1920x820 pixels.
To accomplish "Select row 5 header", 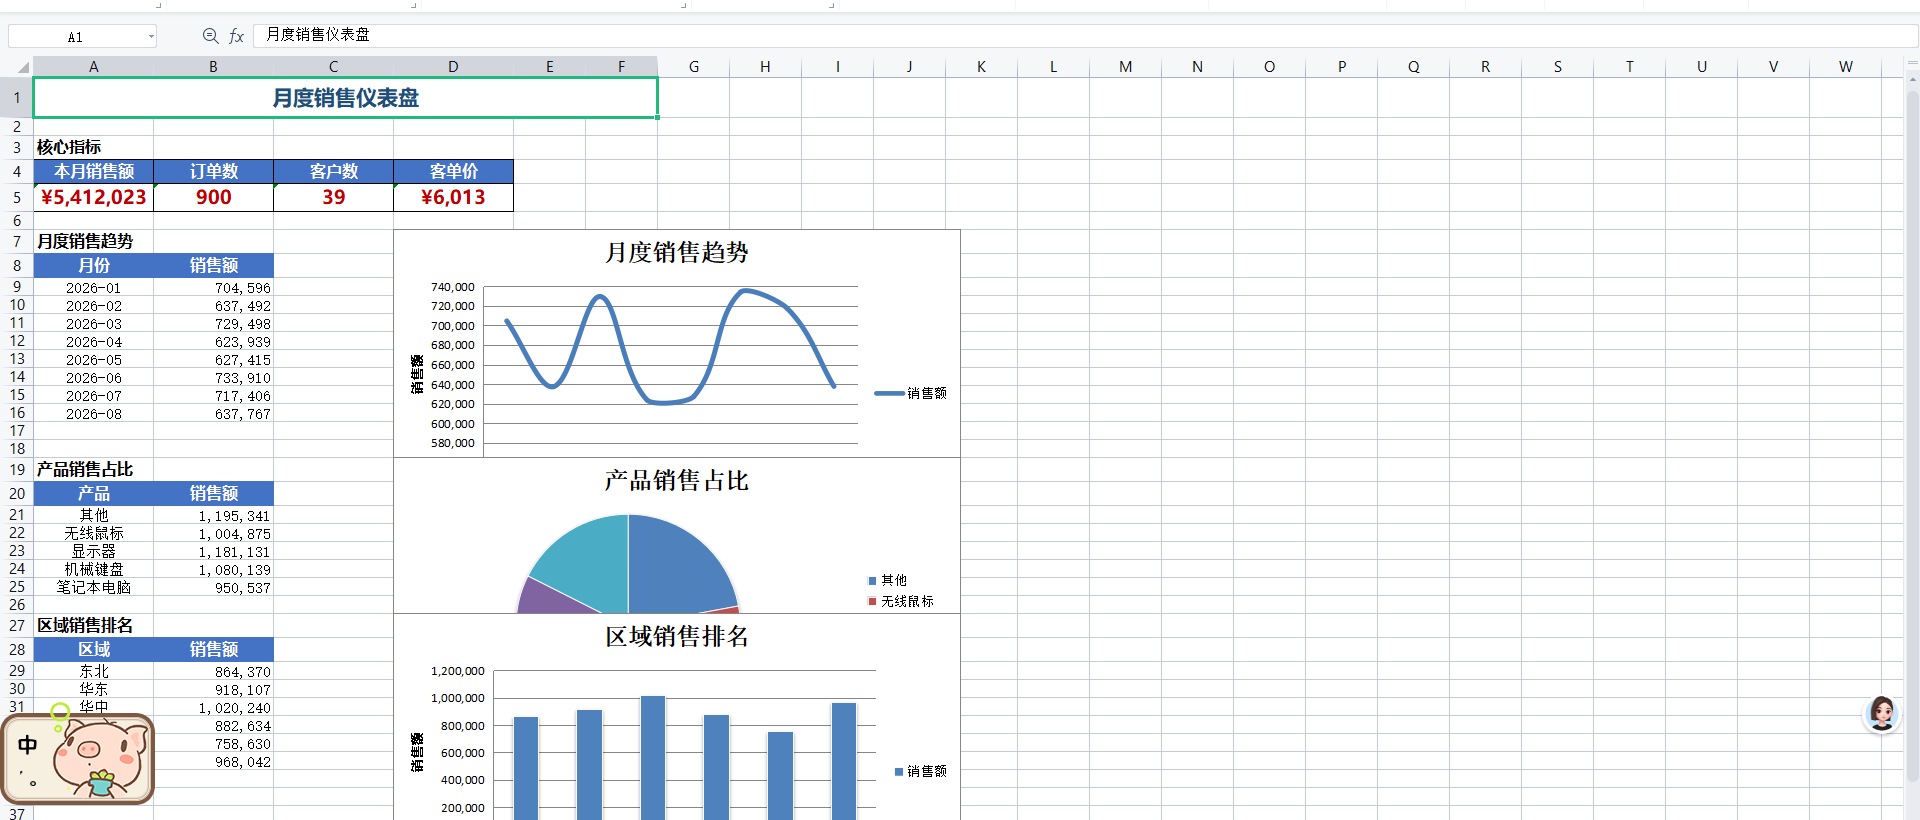I will click(17, 198).
